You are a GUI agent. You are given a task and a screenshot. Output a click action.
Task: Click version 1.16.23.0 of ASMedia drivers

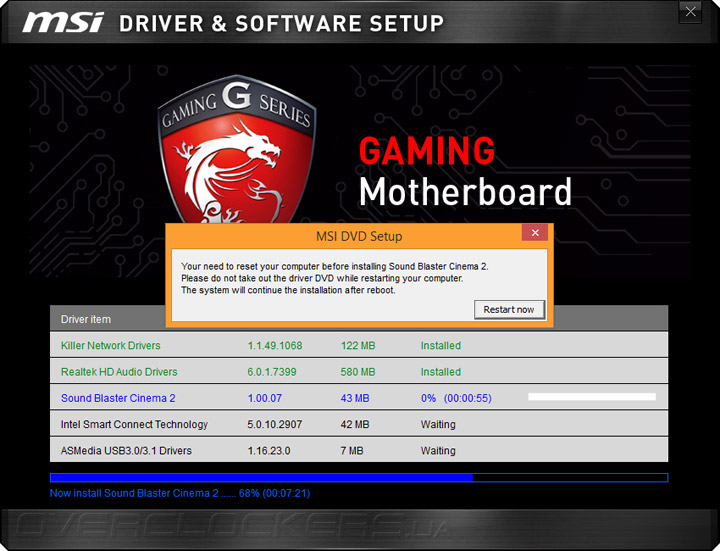(x=269, y=450)
